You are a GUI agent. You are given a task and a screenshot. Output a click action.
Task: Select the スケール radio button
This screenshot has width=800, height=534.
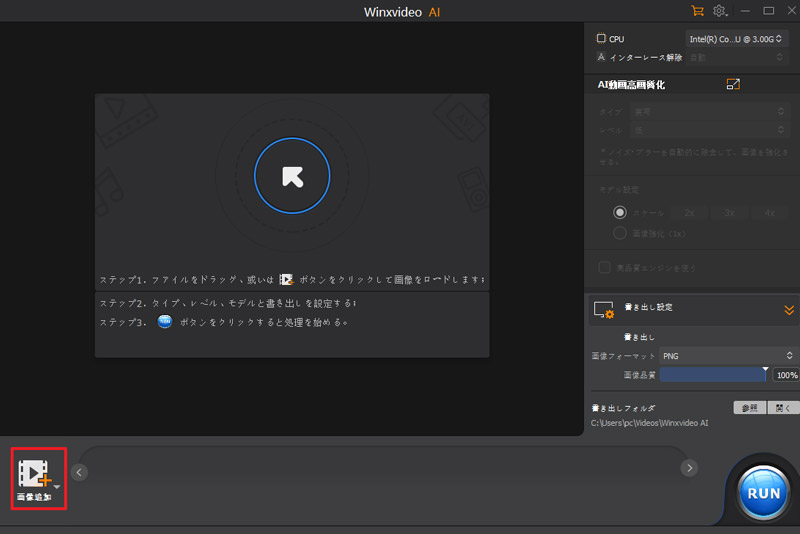click(619, 212)
